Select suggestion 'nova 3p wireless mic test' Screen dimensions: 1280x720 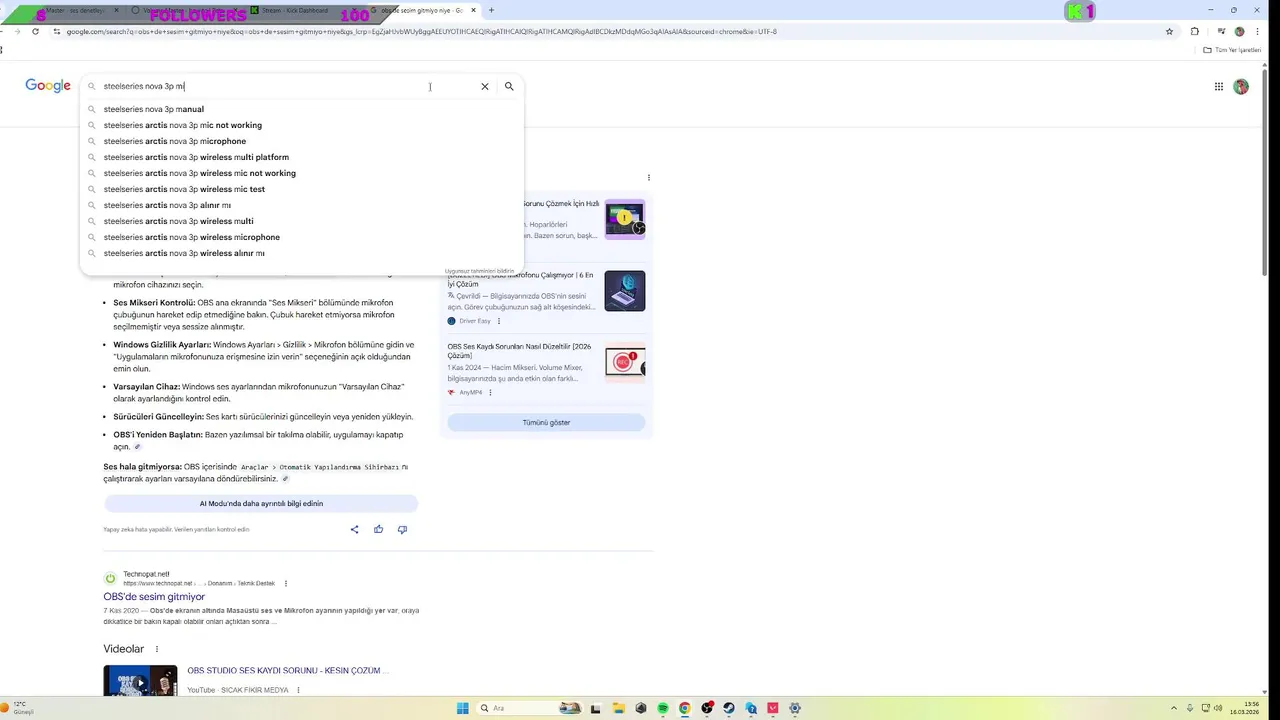pos(301,189)
